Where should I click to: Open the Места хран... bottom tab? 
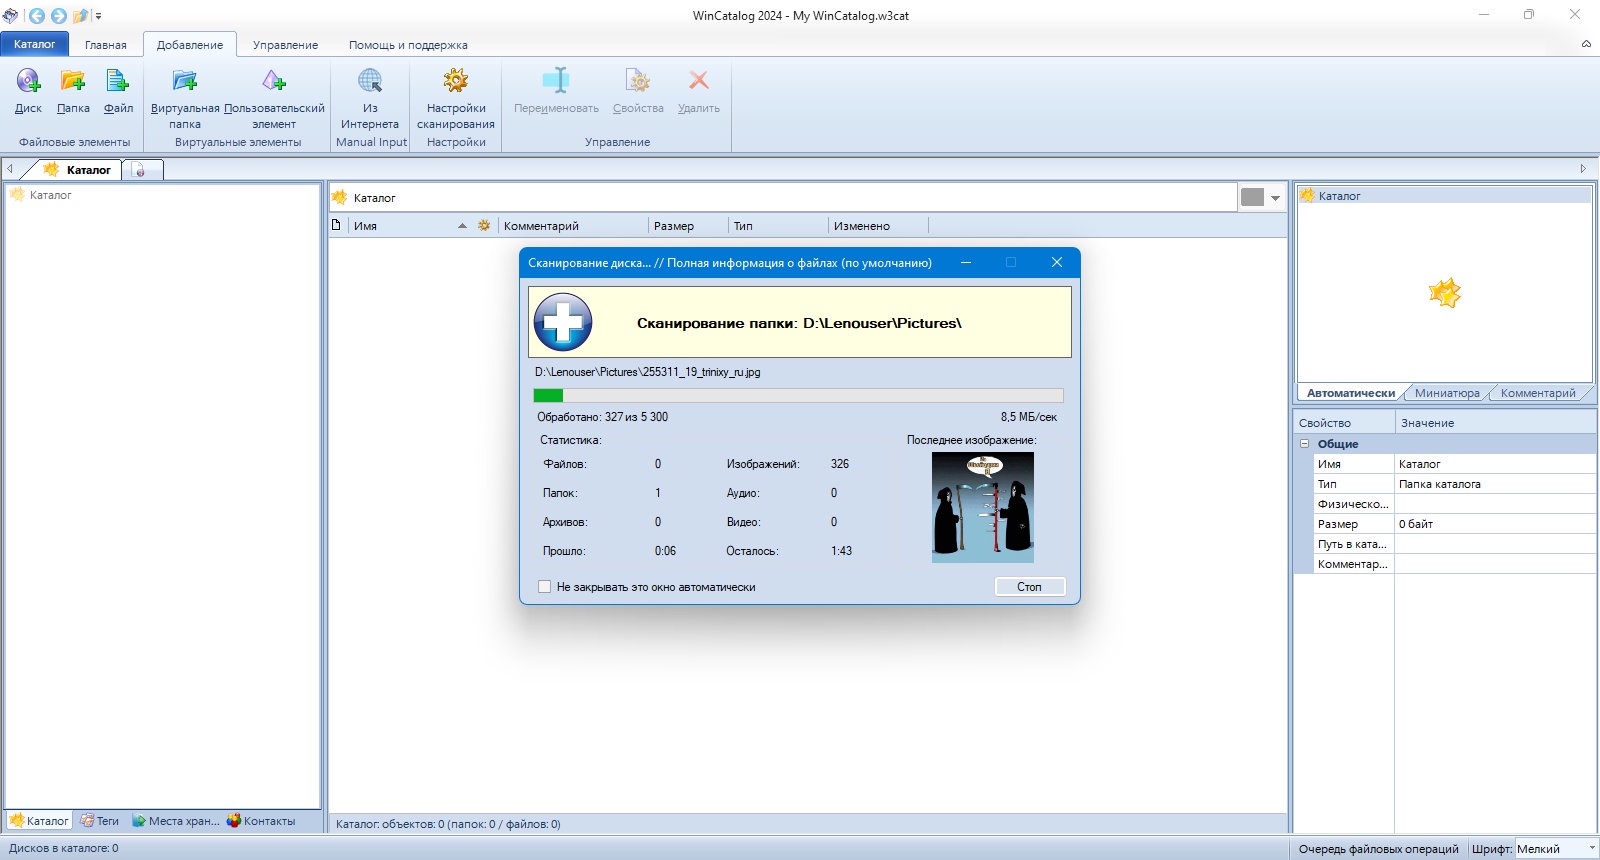176,821
